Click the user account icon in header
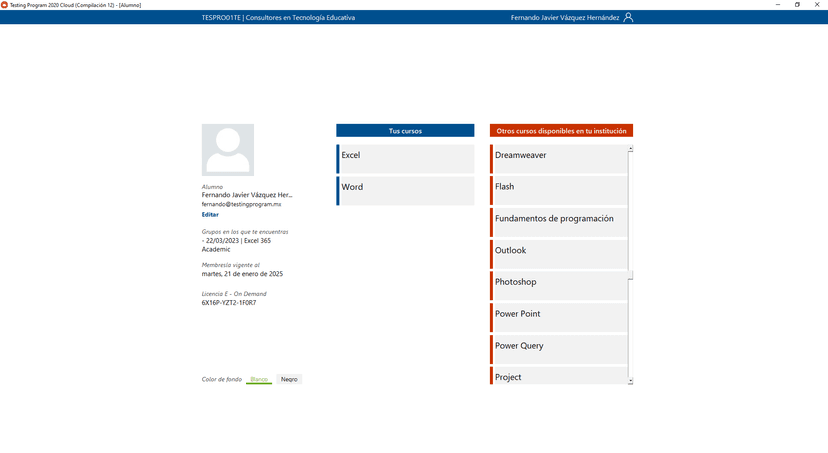This screenshot has height=453, width=828. [x=628, y=17]
